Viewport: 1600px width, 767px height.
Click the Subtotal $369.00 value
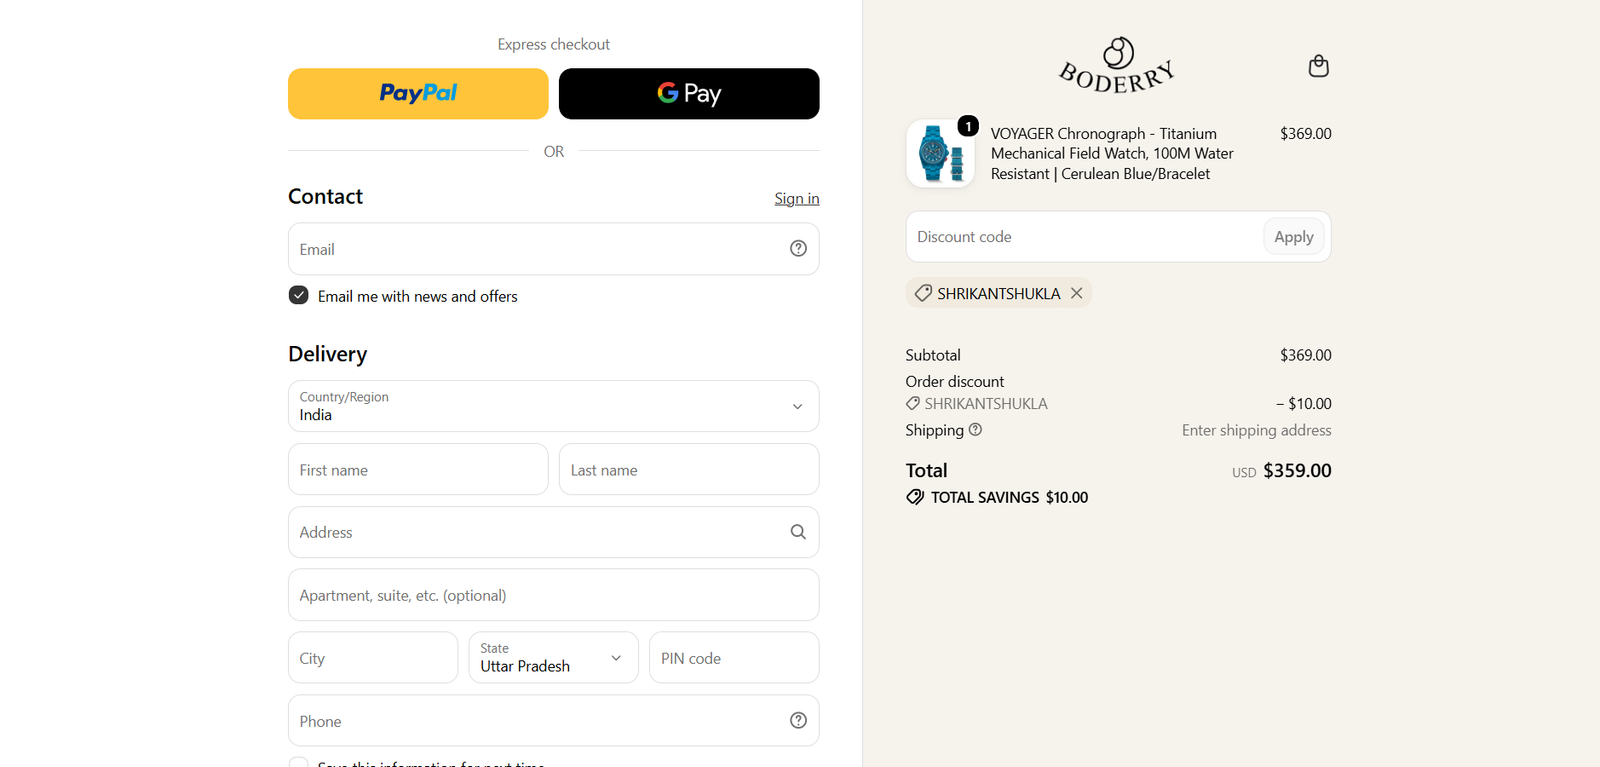click(x=1305, y=355)
